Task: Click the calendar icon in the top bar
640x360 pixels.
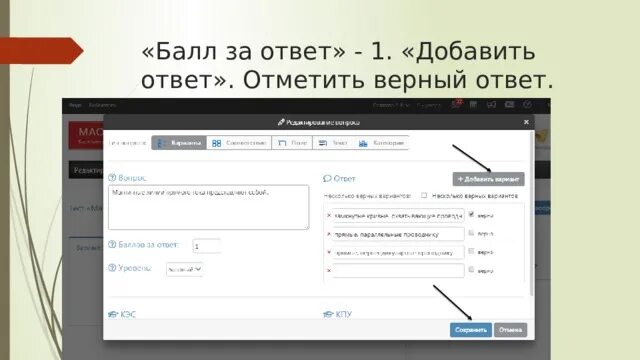Action: [x=473, y=104]
